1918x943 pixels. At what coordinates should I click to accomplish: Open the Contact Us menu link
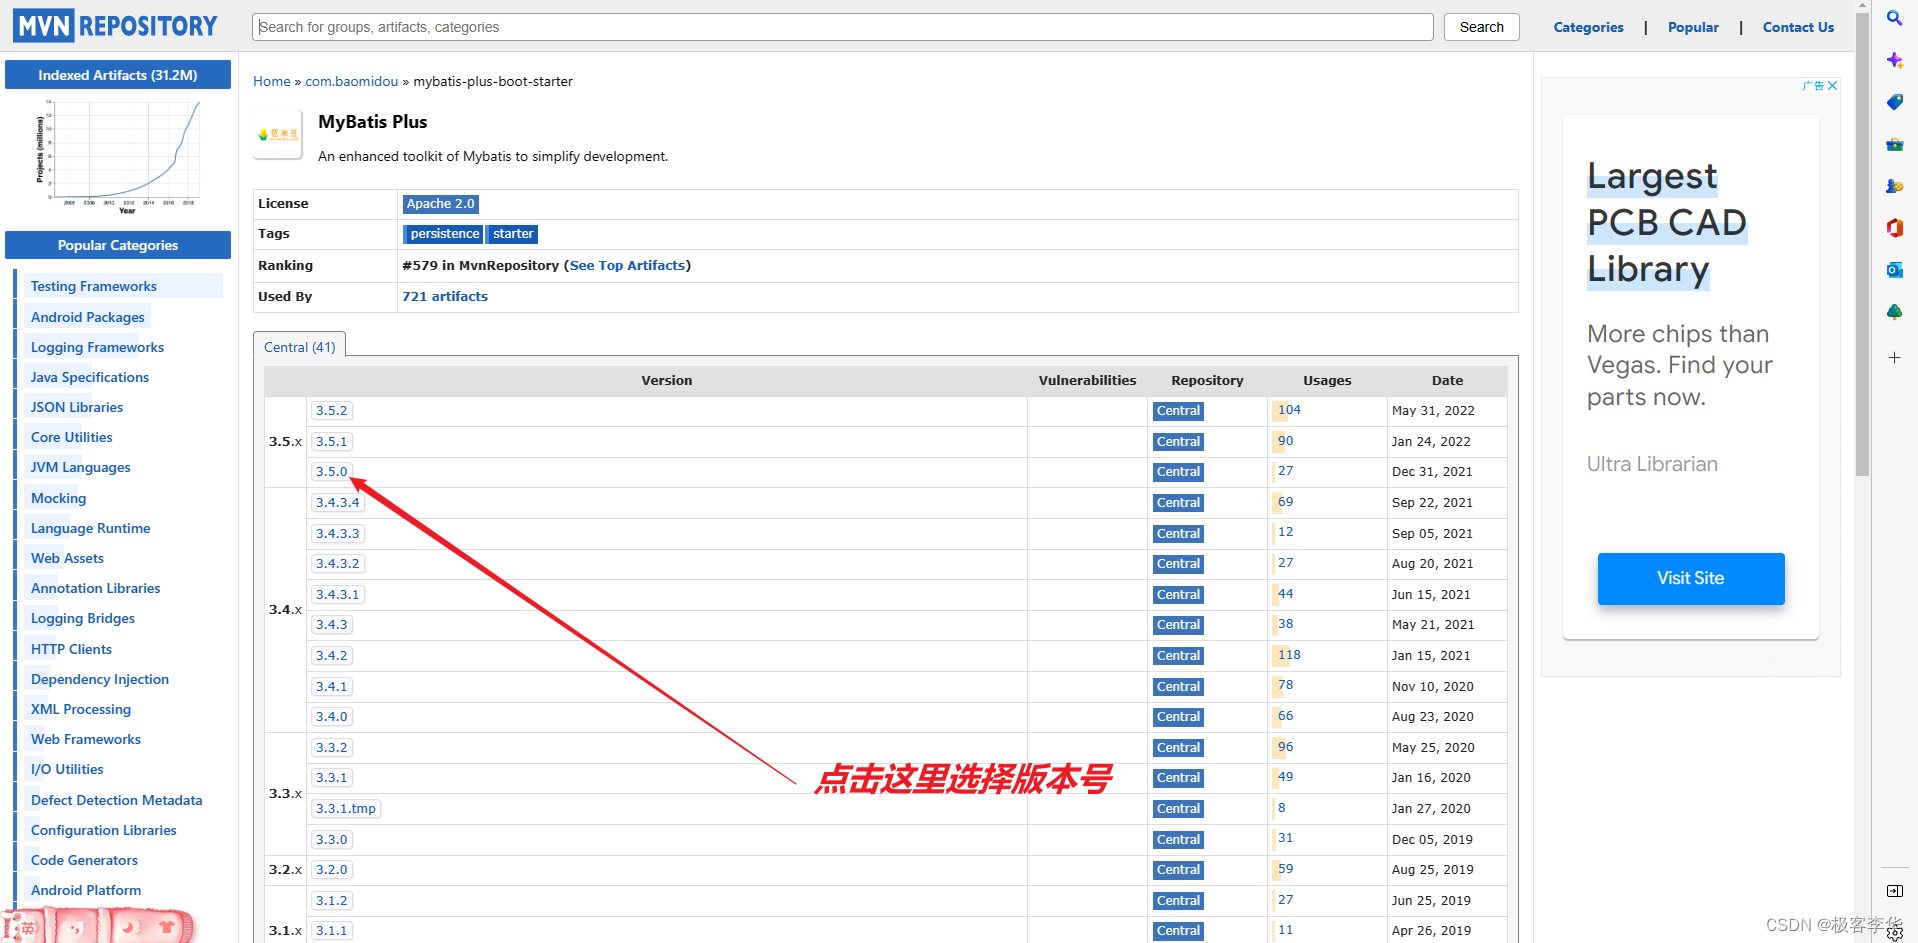pyautogui.click(x=1798, y=27)
